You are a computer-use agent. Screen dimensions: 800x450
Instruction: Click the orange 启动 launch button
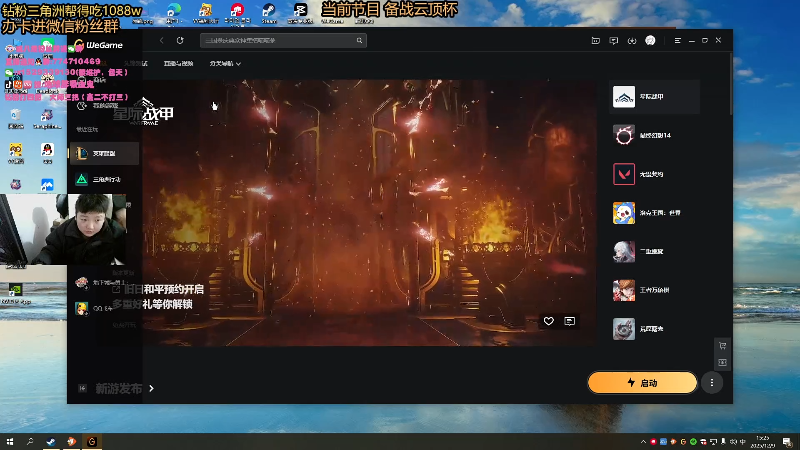click(642, 383)
